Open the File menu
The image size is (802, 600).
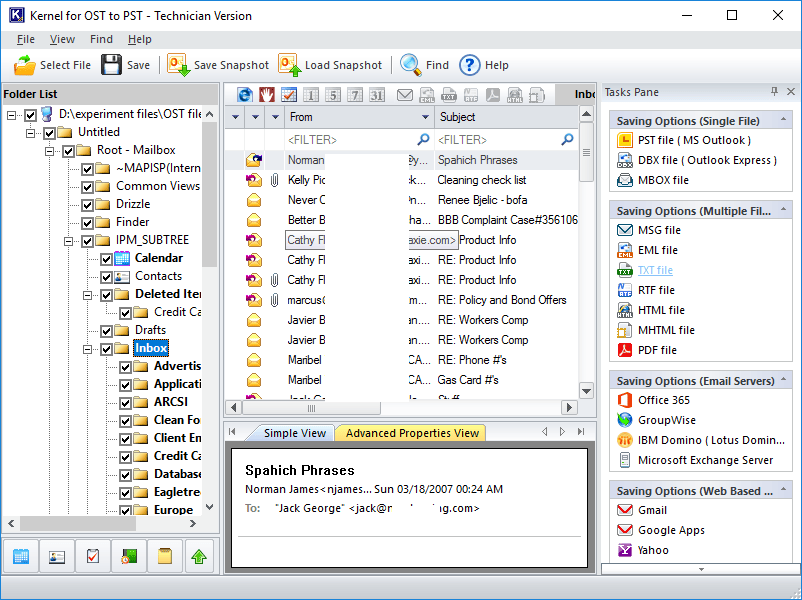click(x=26, y=39)
